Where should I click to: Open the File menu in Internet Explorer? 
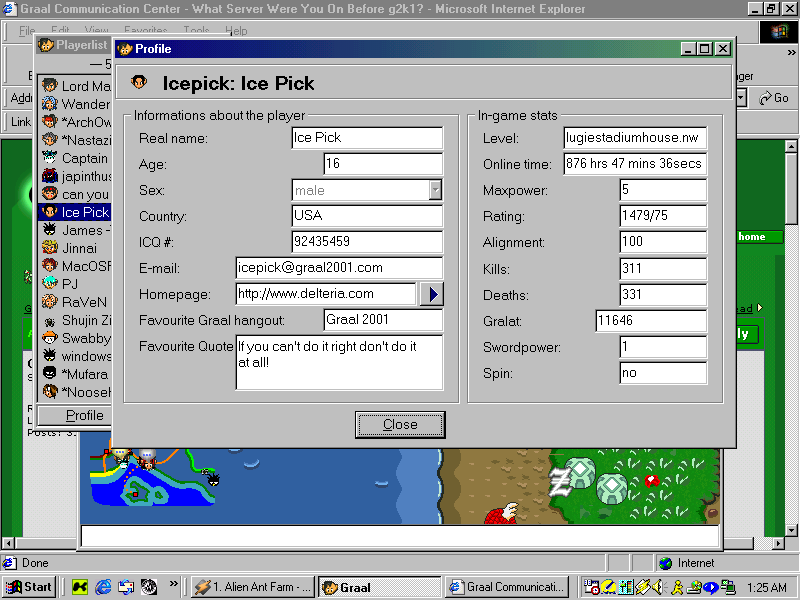pyautogui.click(x=27, y=31)
